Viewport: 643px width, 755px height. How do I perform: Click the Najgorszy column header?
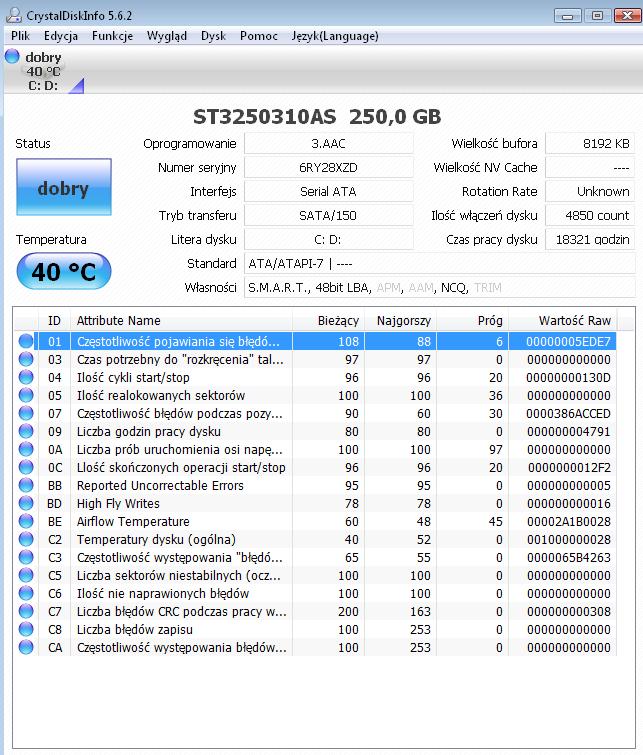(401, 320)
